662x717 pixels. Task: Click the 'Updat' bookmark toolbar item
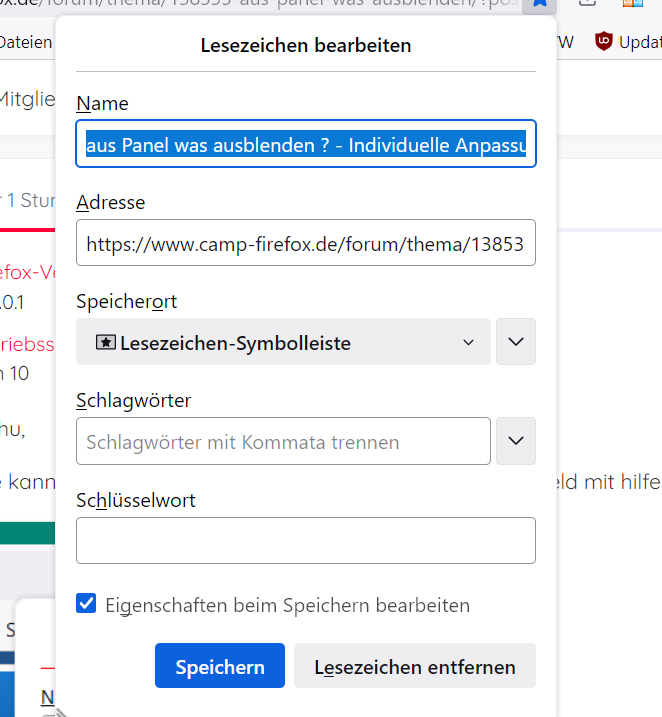tap(638, 42)
